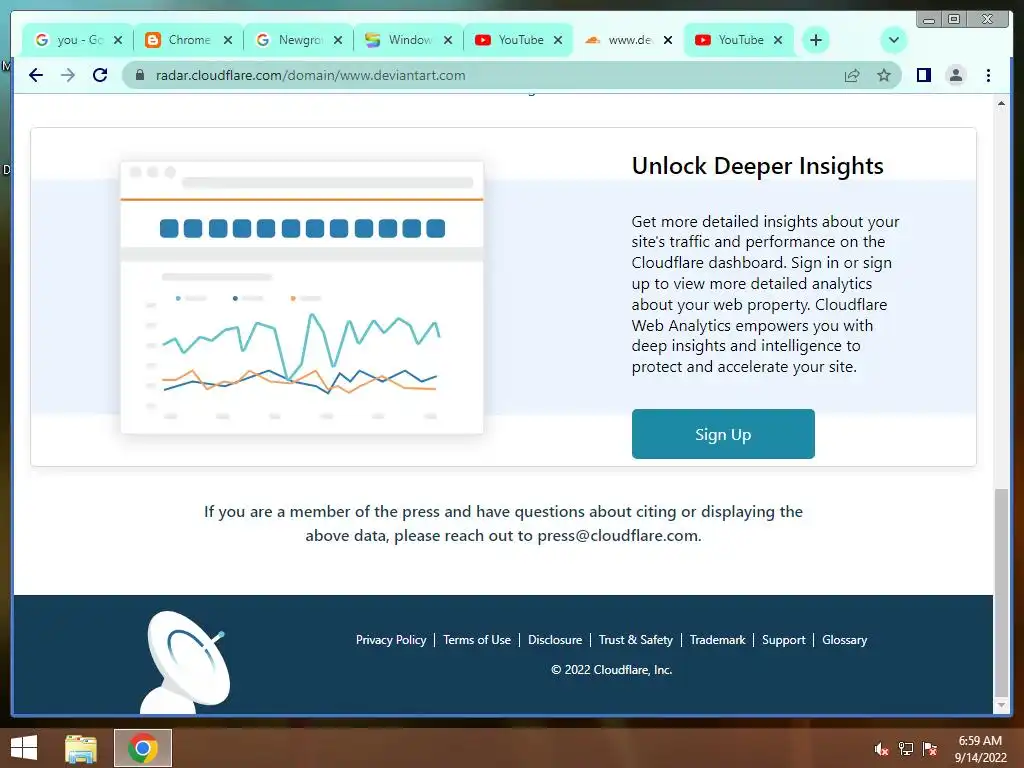Bookmark this page with the star icon

pyautogui.click(x=884, y=75)
